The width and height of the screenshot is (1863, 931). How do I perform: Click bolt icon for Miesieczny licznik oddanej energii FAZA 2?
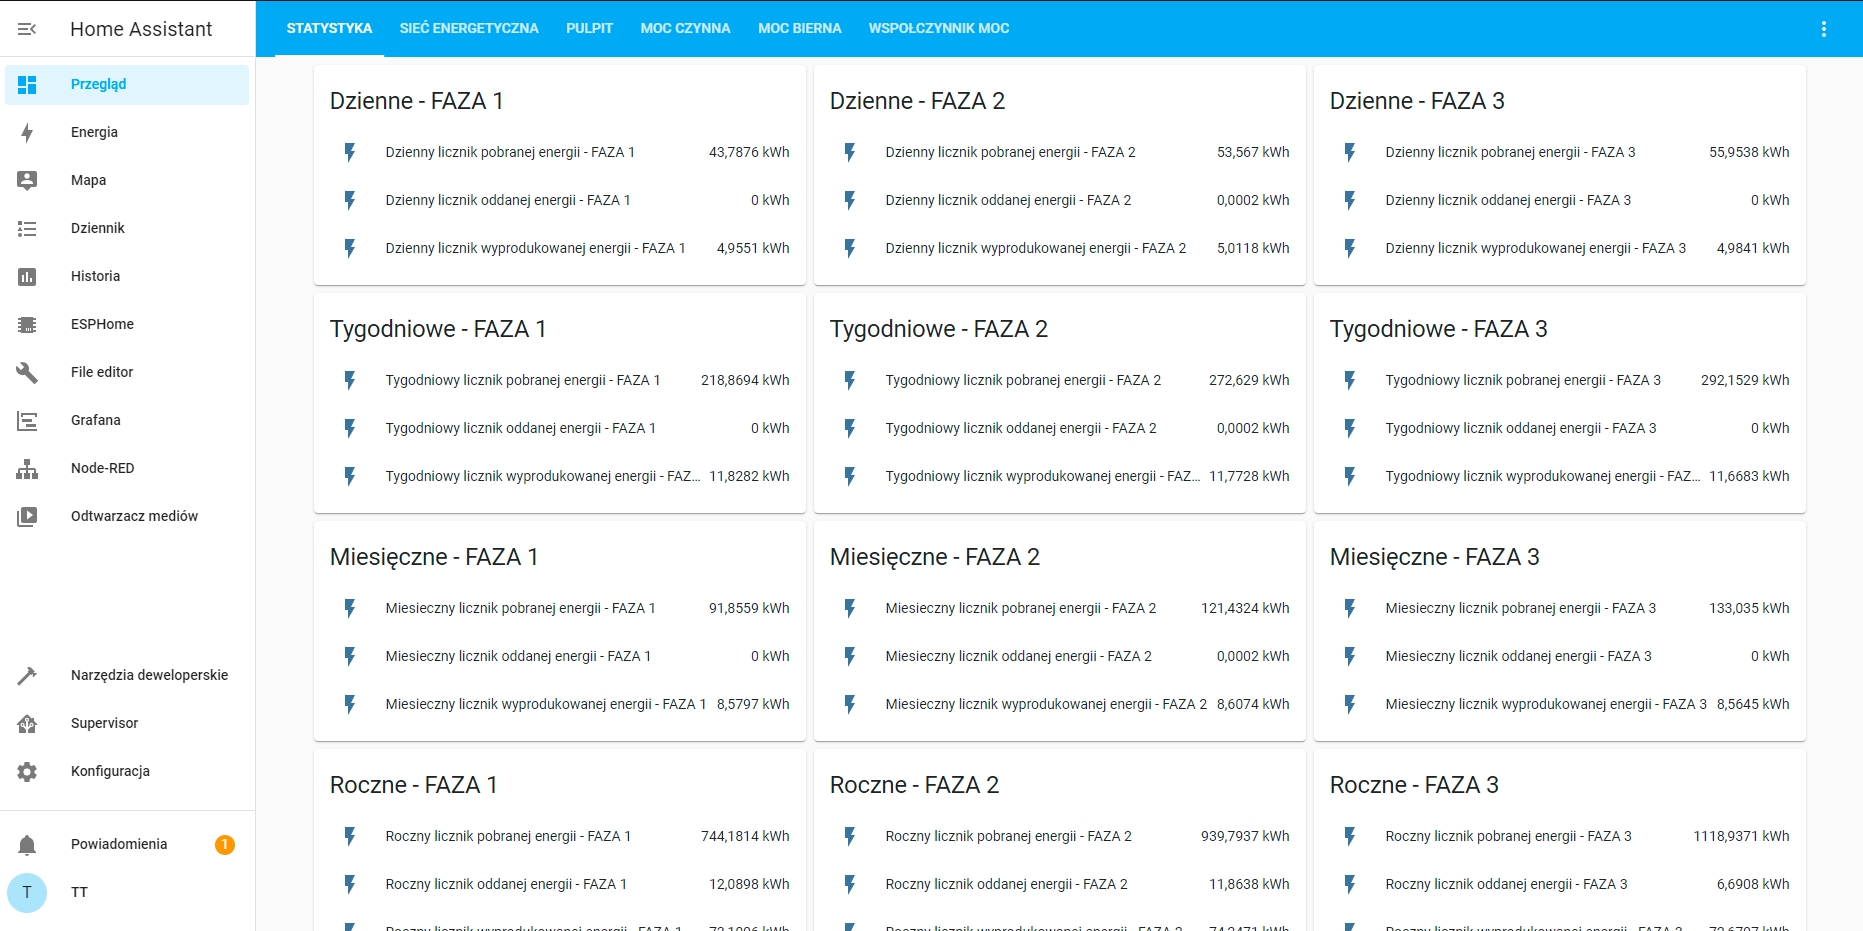(850, 656)
